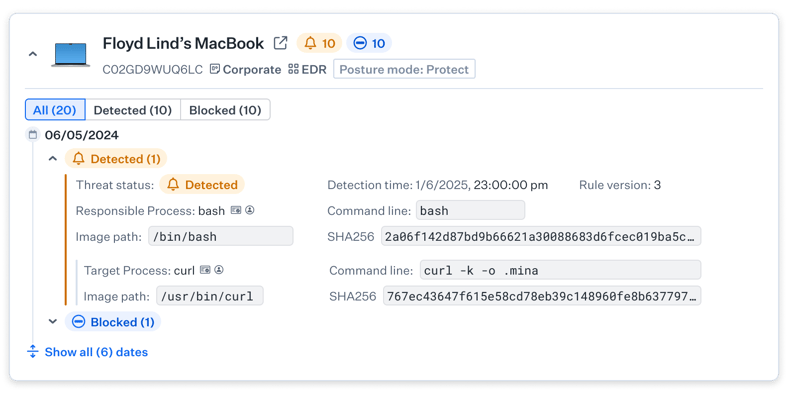Click the user icon next to curl
Image resolution: width=788 pixels, height=394 pixels.
219,270
